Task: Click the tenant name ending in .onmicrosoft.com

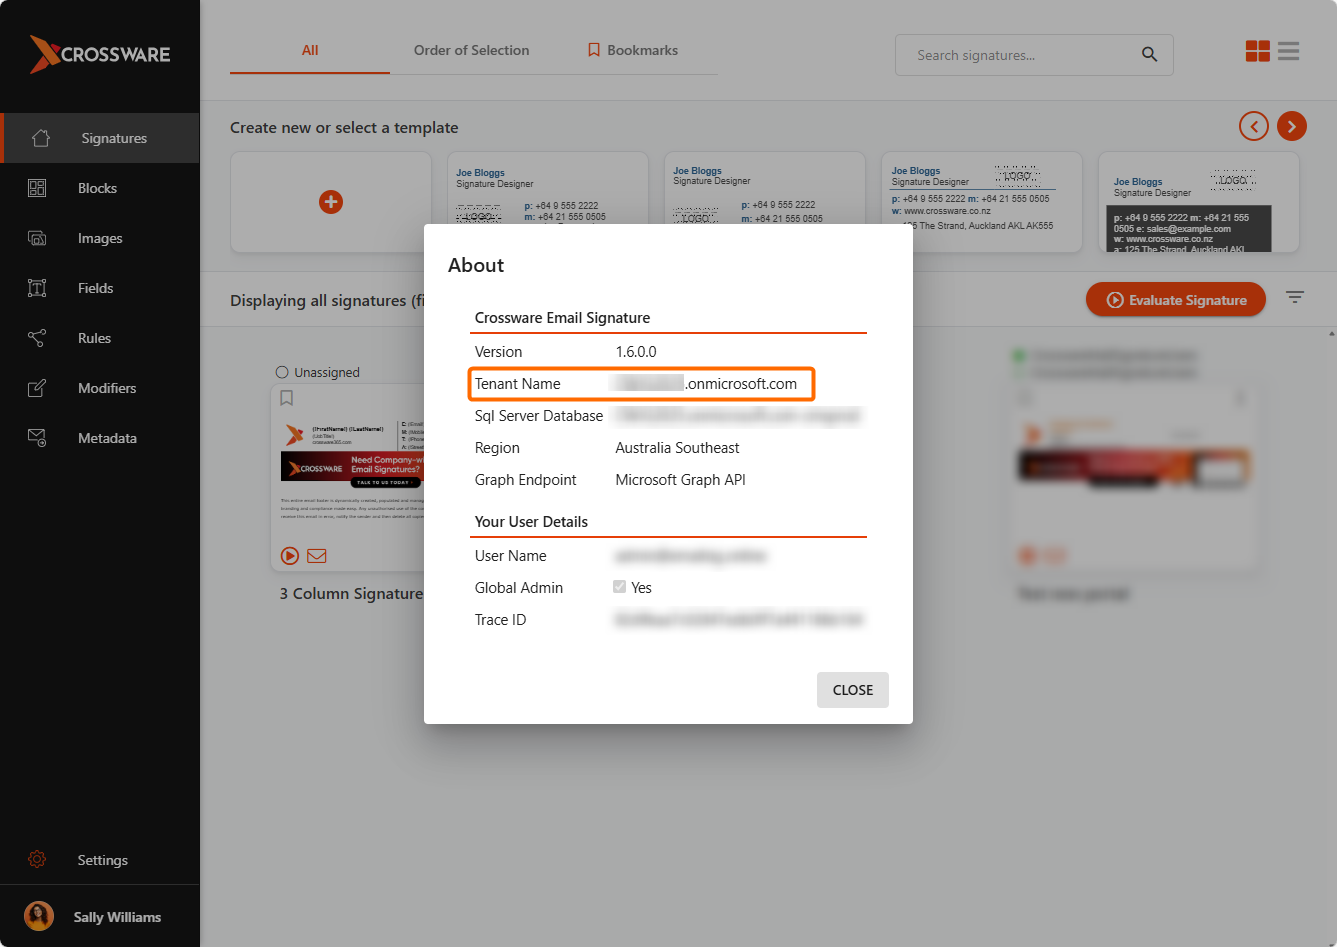Action: tap(706, 384)
